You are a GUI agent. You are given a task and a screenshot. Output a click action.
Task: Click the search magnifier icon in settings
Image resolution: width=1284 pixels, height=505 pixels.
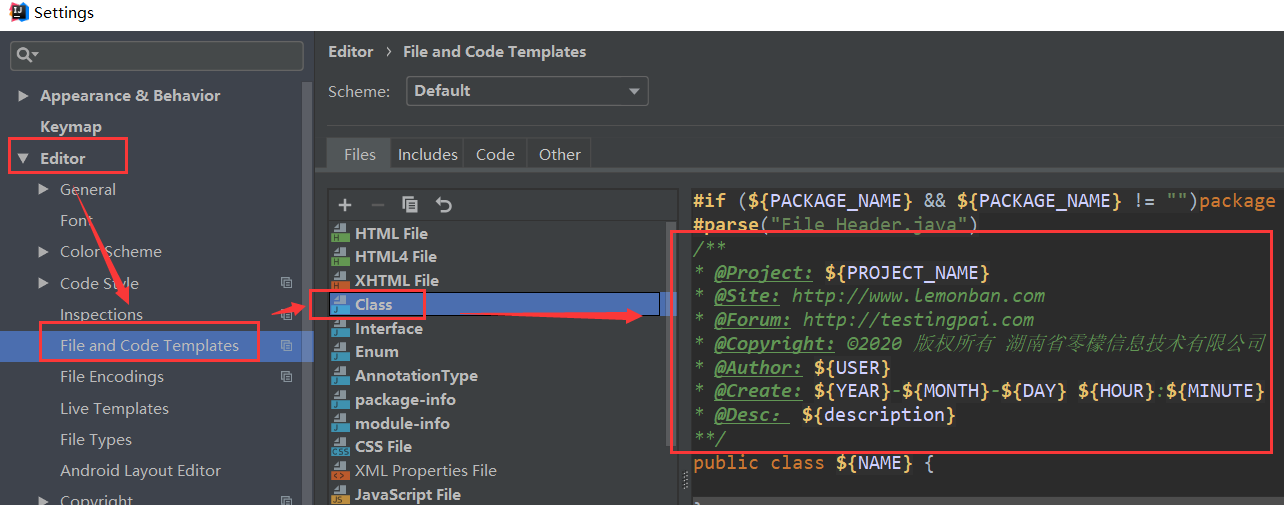click(x=26, y=55)
